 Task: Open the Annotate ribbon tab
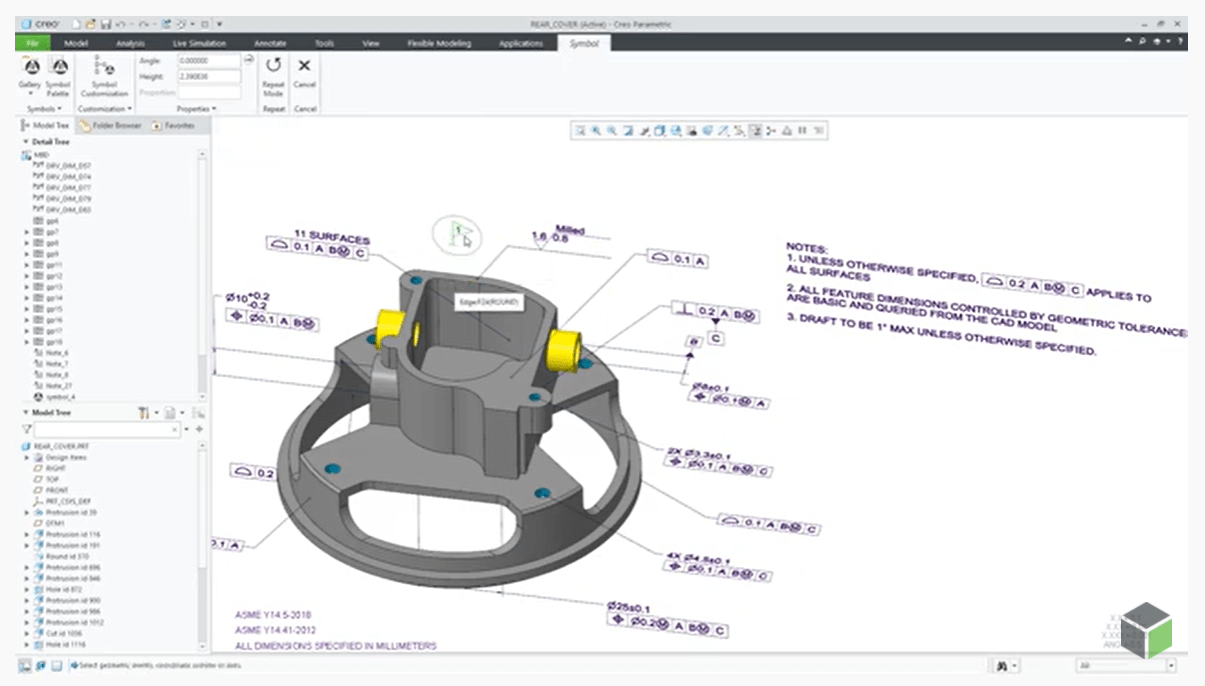[x=268, y=43]
